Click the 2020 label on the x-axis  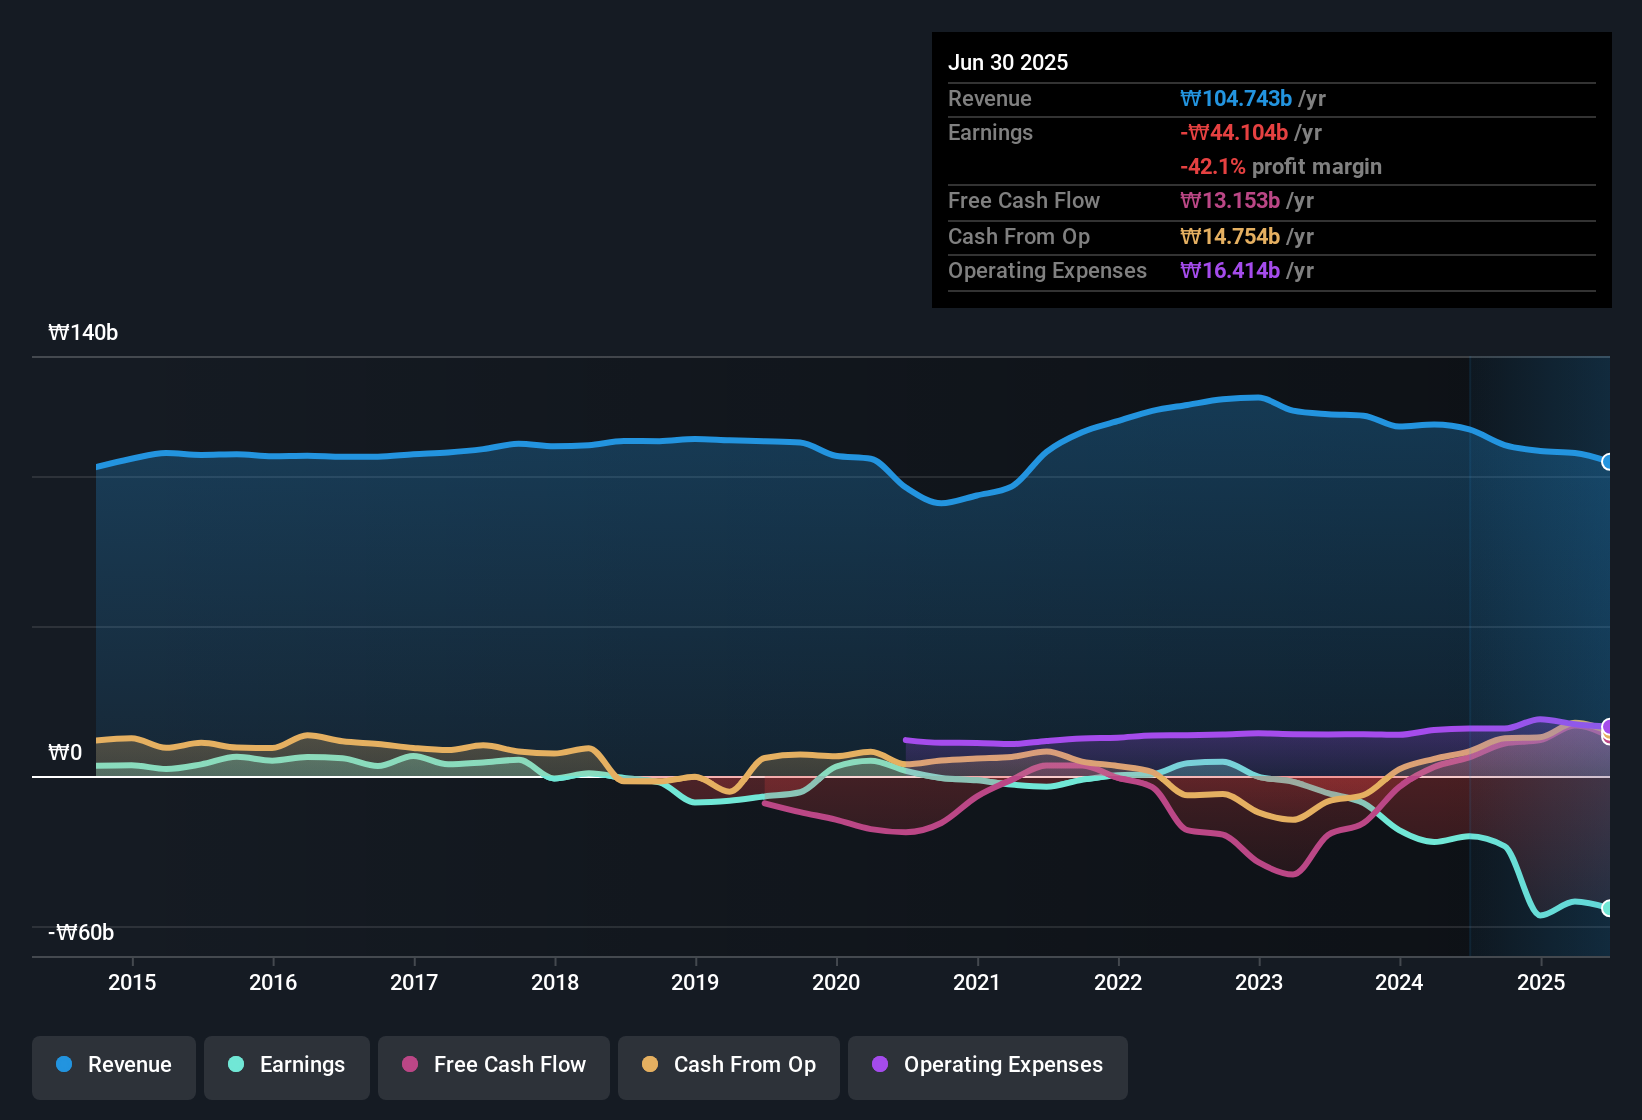pyautogui.click(x=836, y=982)
